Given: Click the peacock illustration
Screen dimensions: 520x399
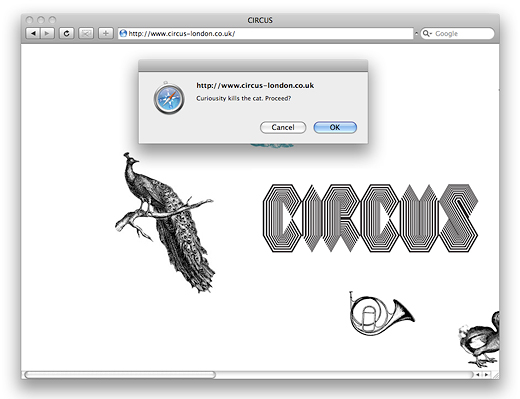Looking at the screenshot, I should [x=165, y=223].
